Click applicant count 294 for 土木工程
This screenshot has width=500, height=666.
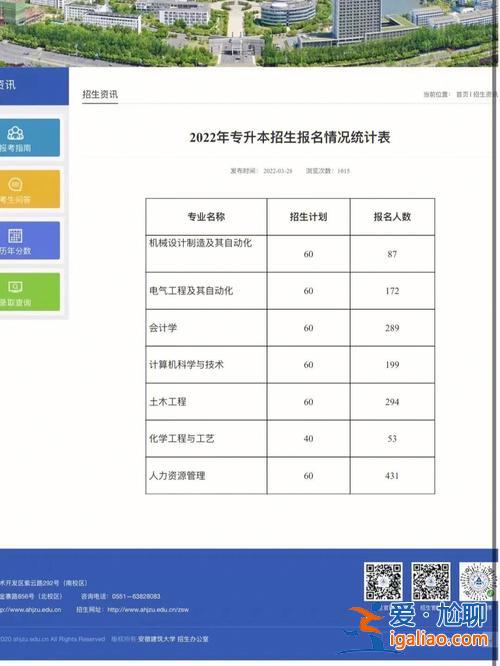pyautogui.click(x=392, y=402)
